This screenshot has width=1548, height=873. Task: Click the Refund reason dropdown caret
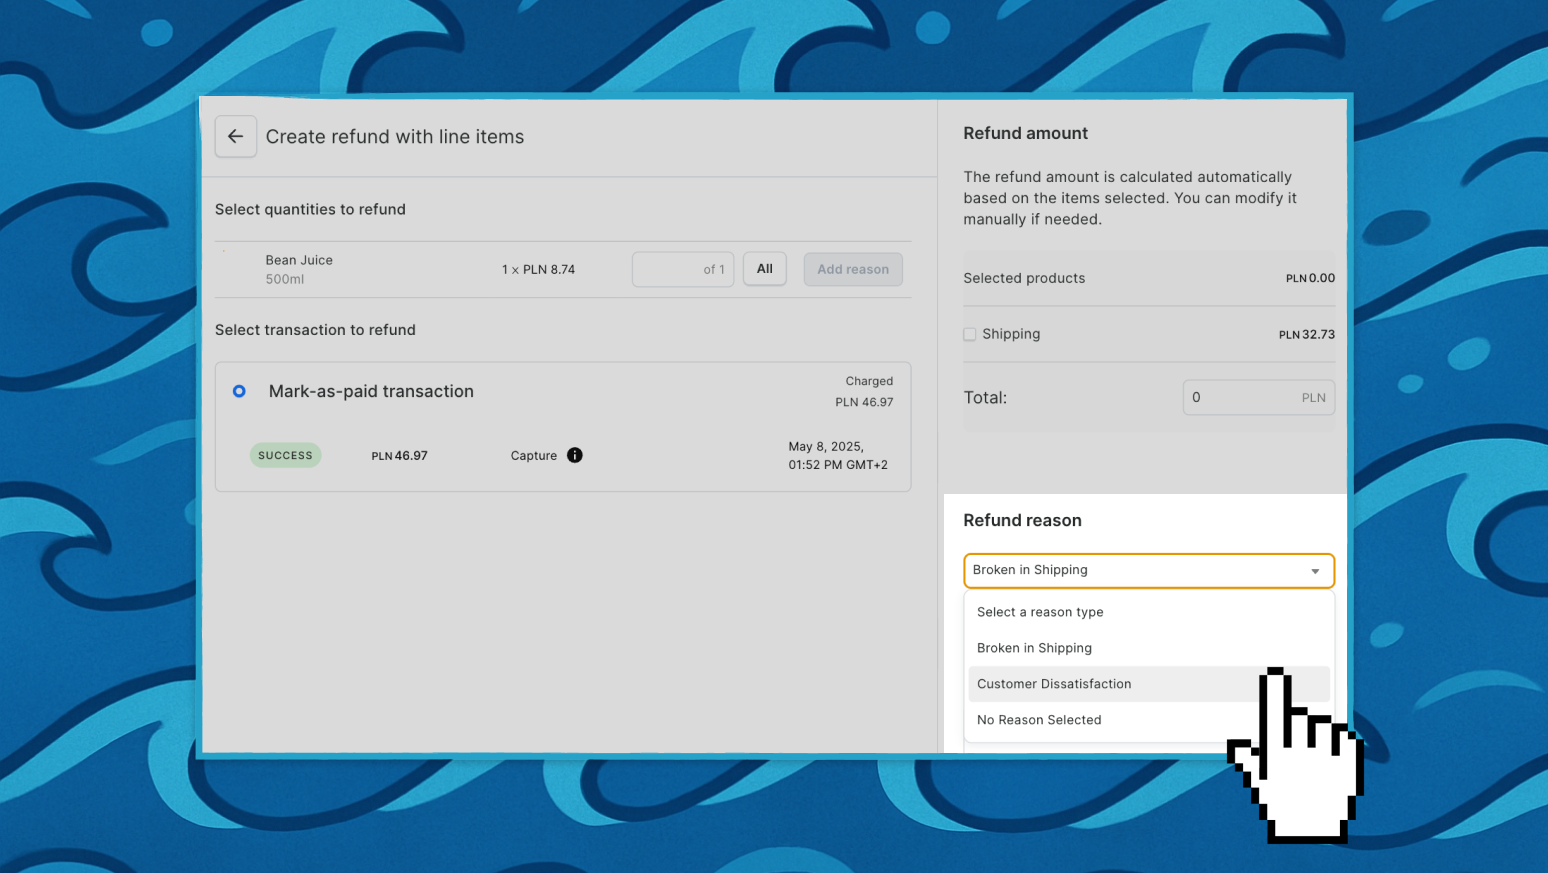1315,571
